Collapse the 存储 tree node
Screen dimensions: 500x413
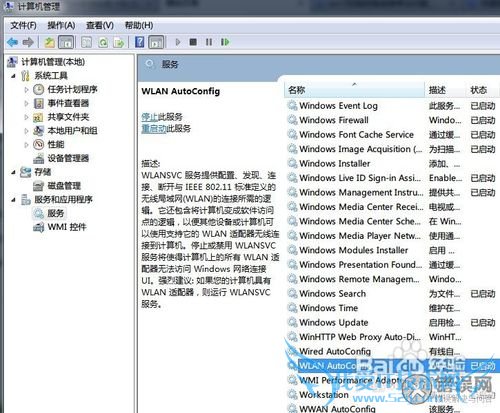coord(13,172)
